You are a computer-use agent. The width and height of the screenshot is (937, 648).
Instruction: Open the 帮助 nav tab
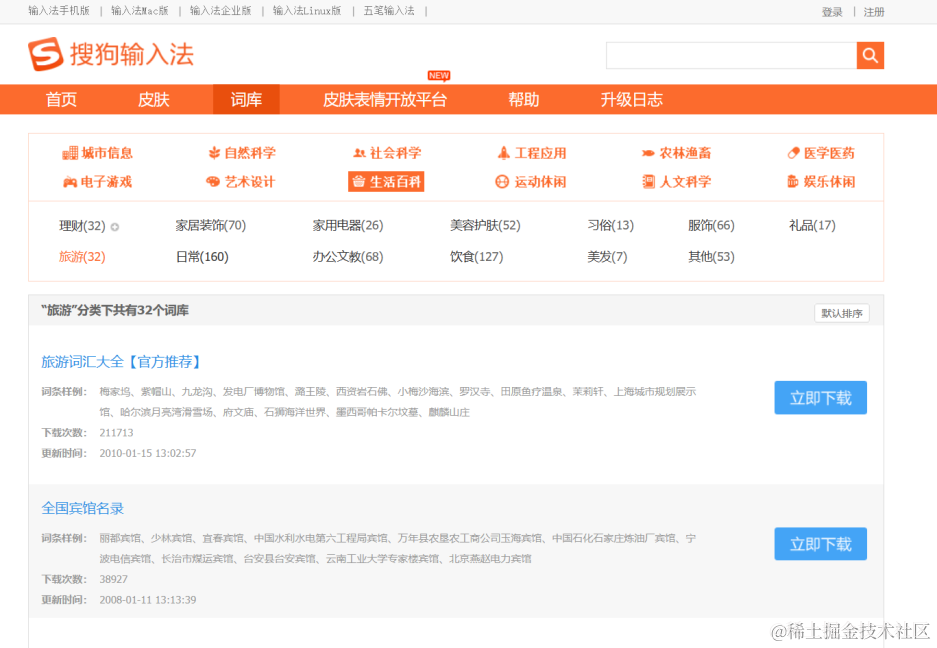coord(523,99)
